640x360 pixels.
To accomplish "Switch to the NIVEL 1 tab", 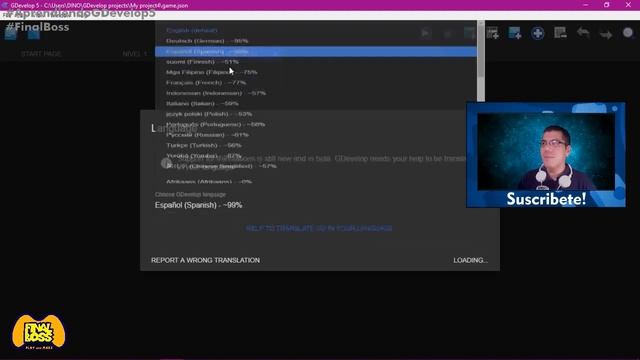I will pyautogui.click(x=134, y=54).
